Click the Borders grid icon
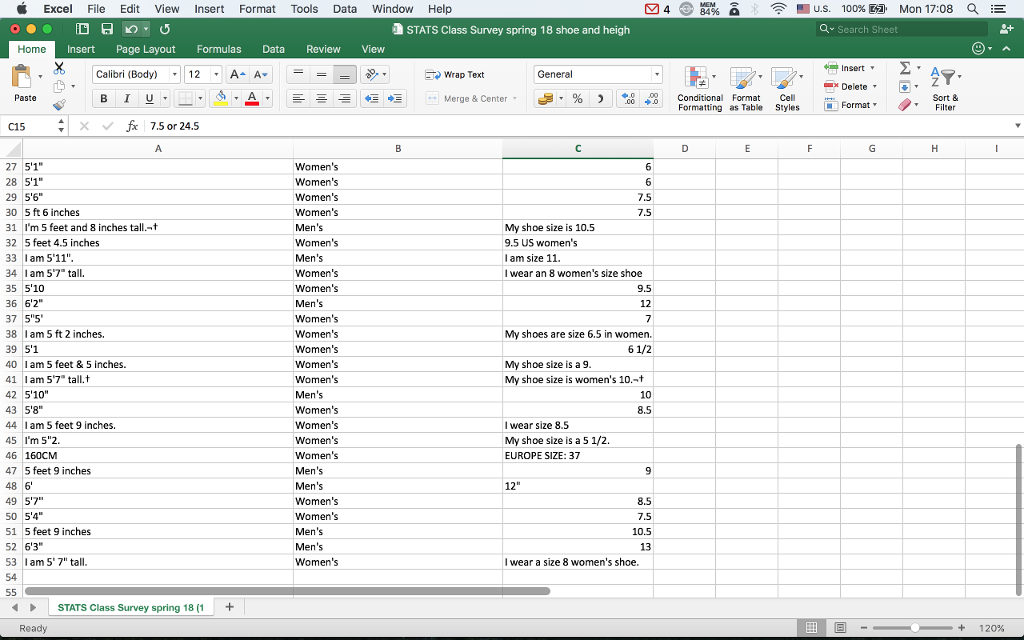The width and height of the screenshot is (1024, 640). click(x=185, y=99)
